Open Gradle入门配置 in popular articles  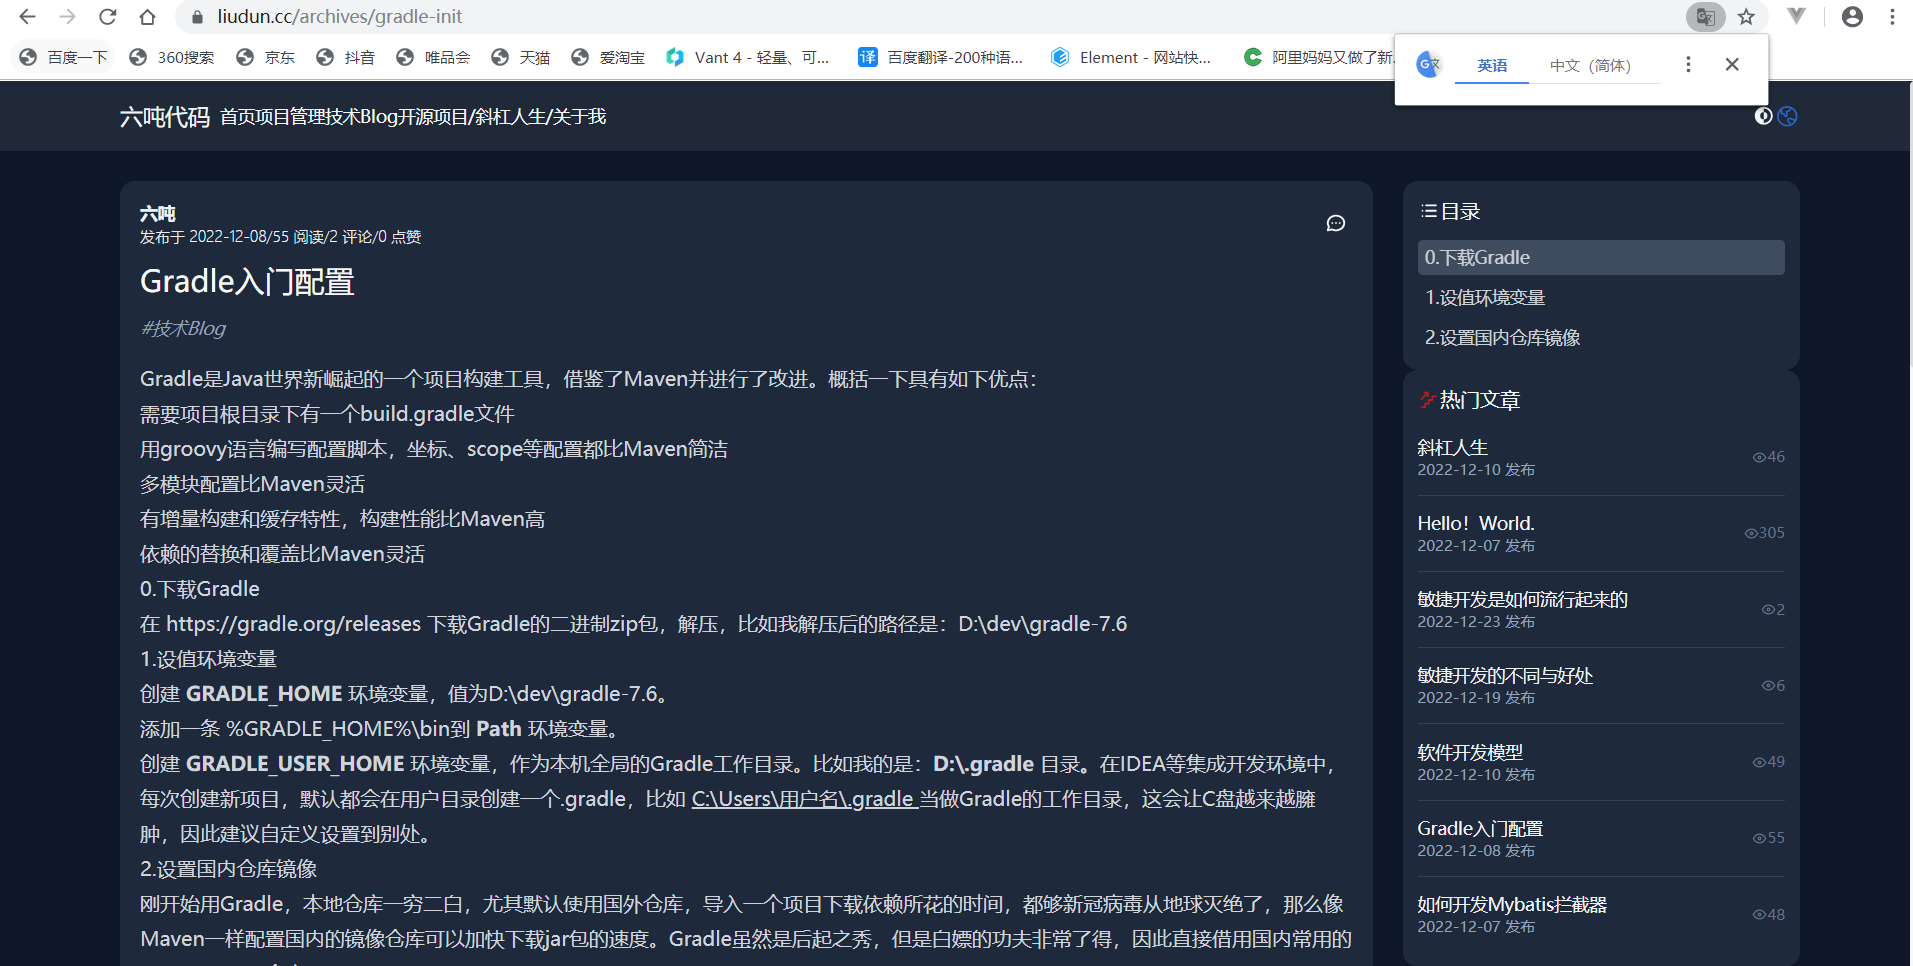pyautogui.click(x=1480, y=828)
